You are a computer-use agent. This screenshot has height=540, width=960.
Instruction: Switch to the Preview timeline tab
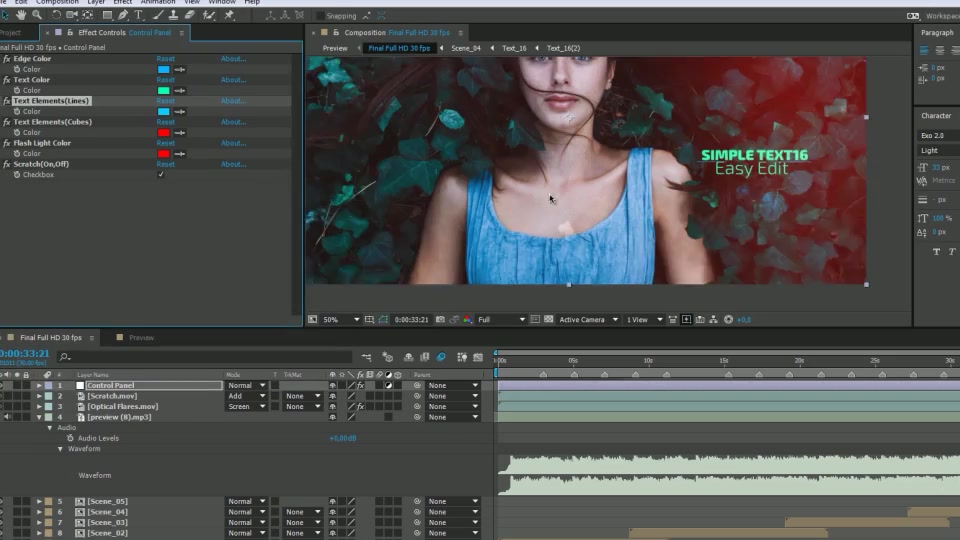click(x=141, y=338)
